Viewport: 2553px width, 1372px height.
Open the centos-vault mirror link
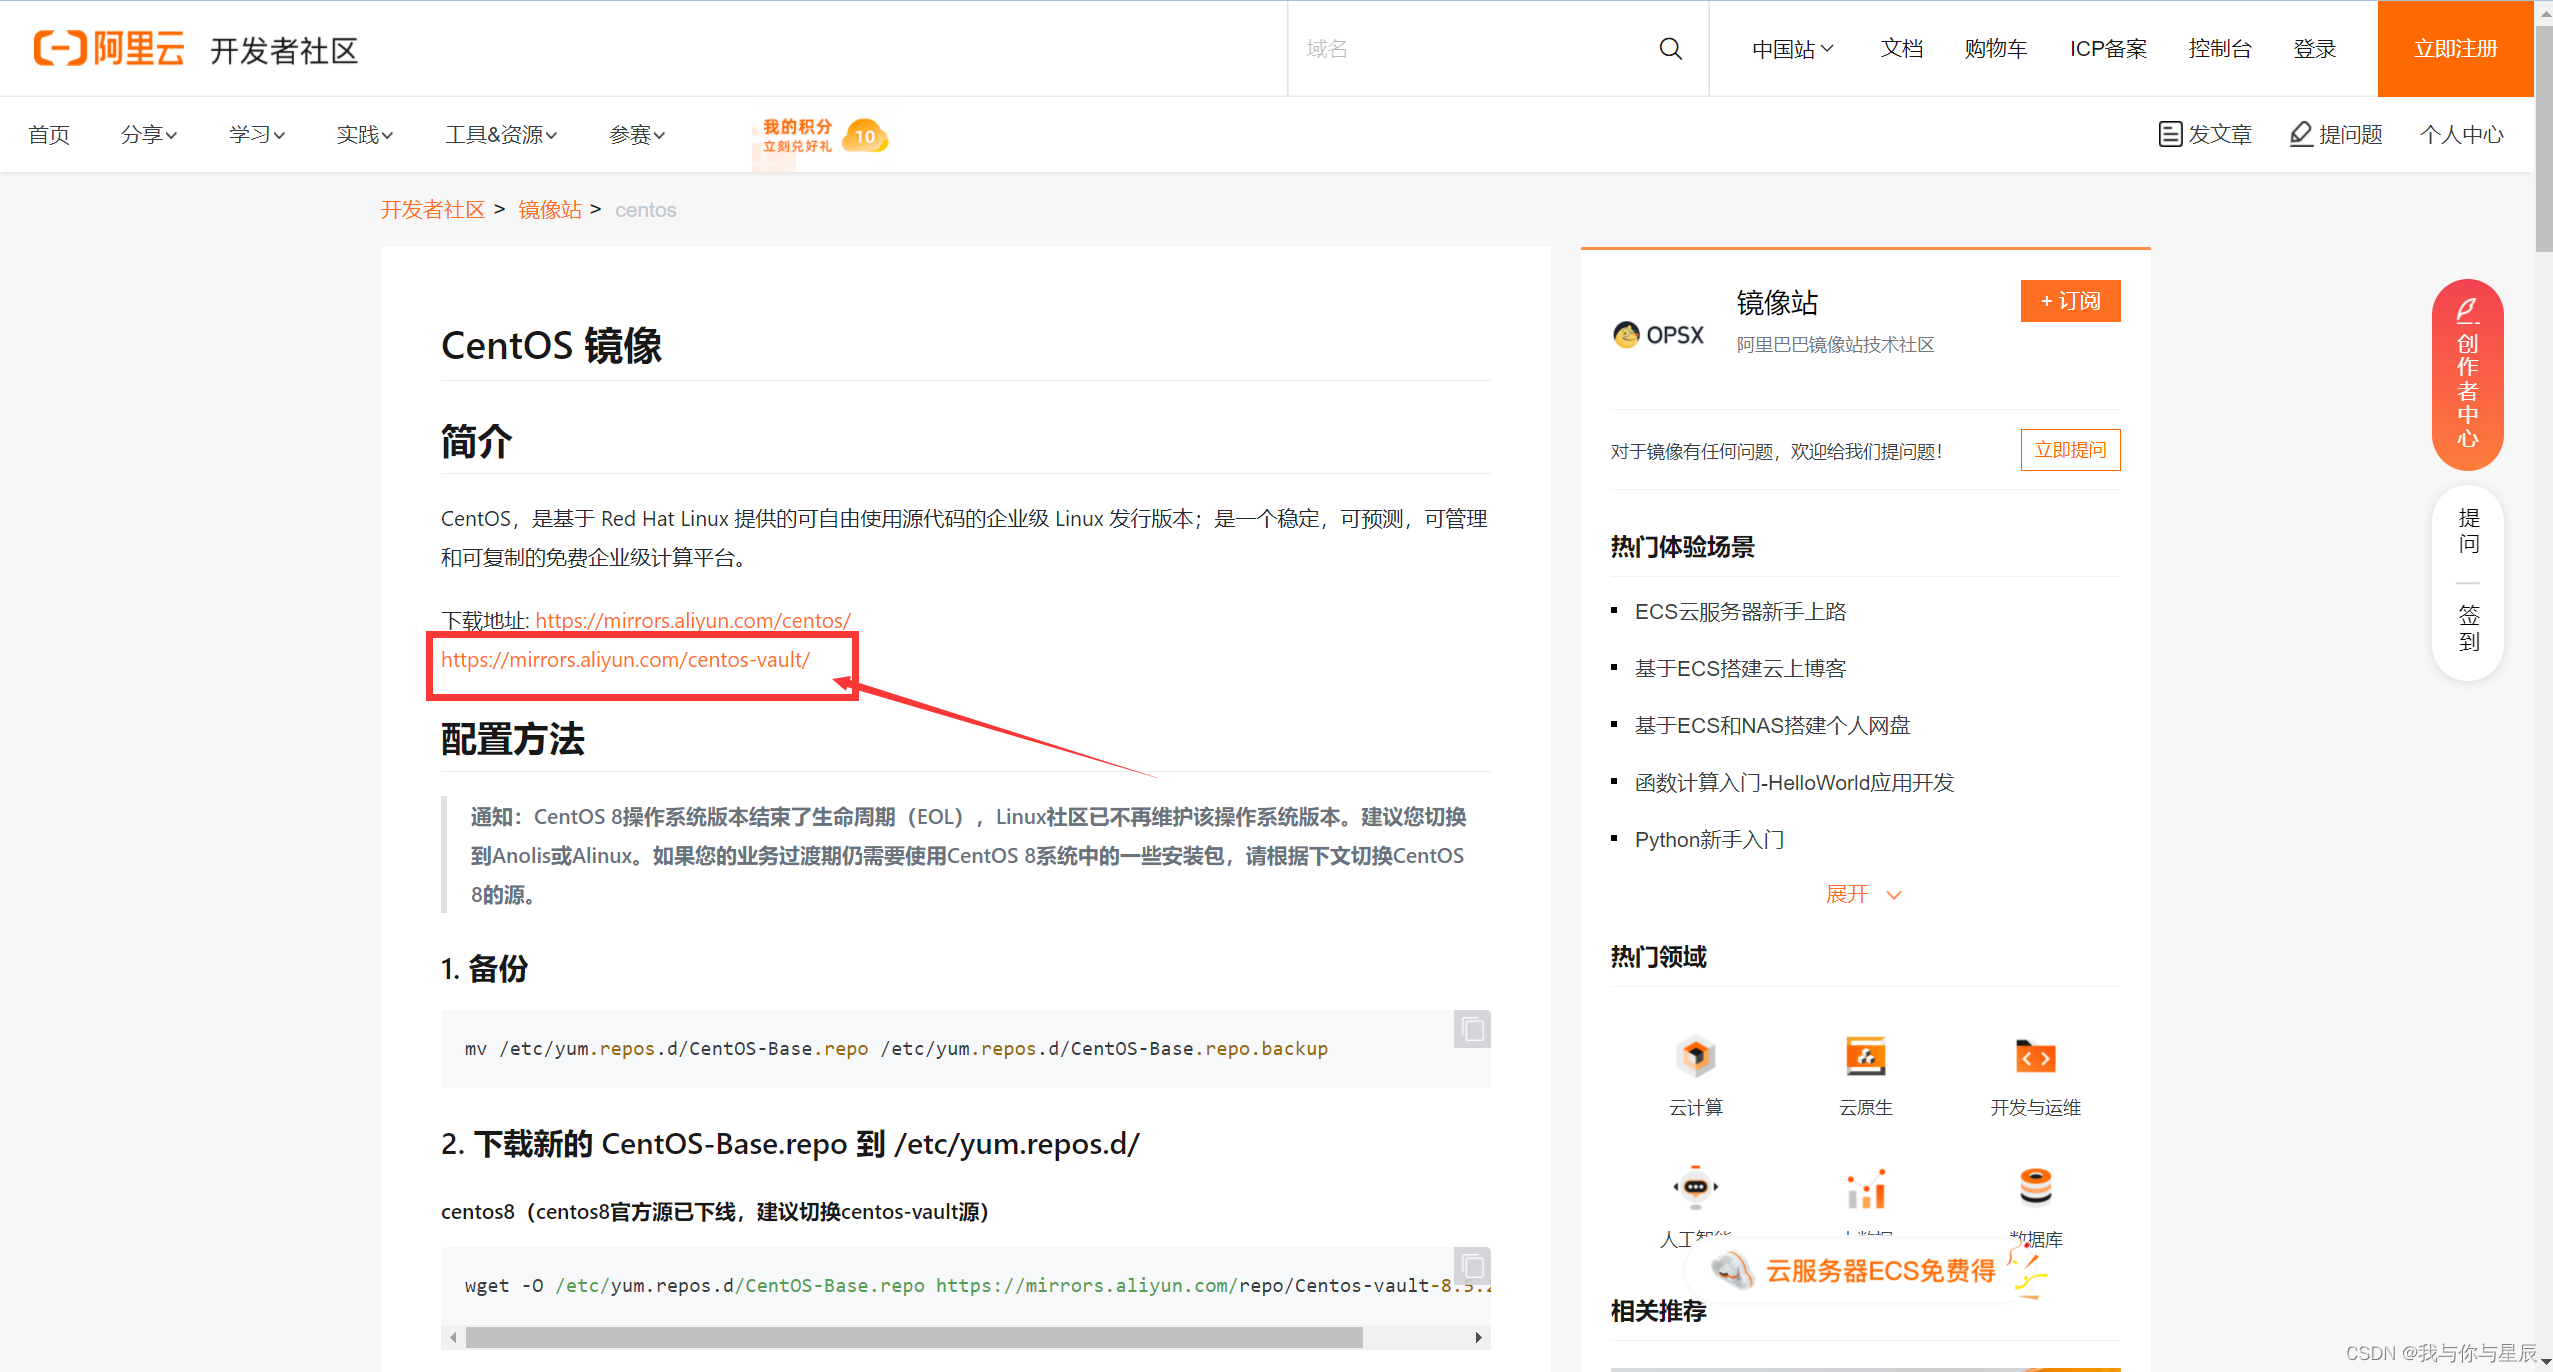click(625, 660)
